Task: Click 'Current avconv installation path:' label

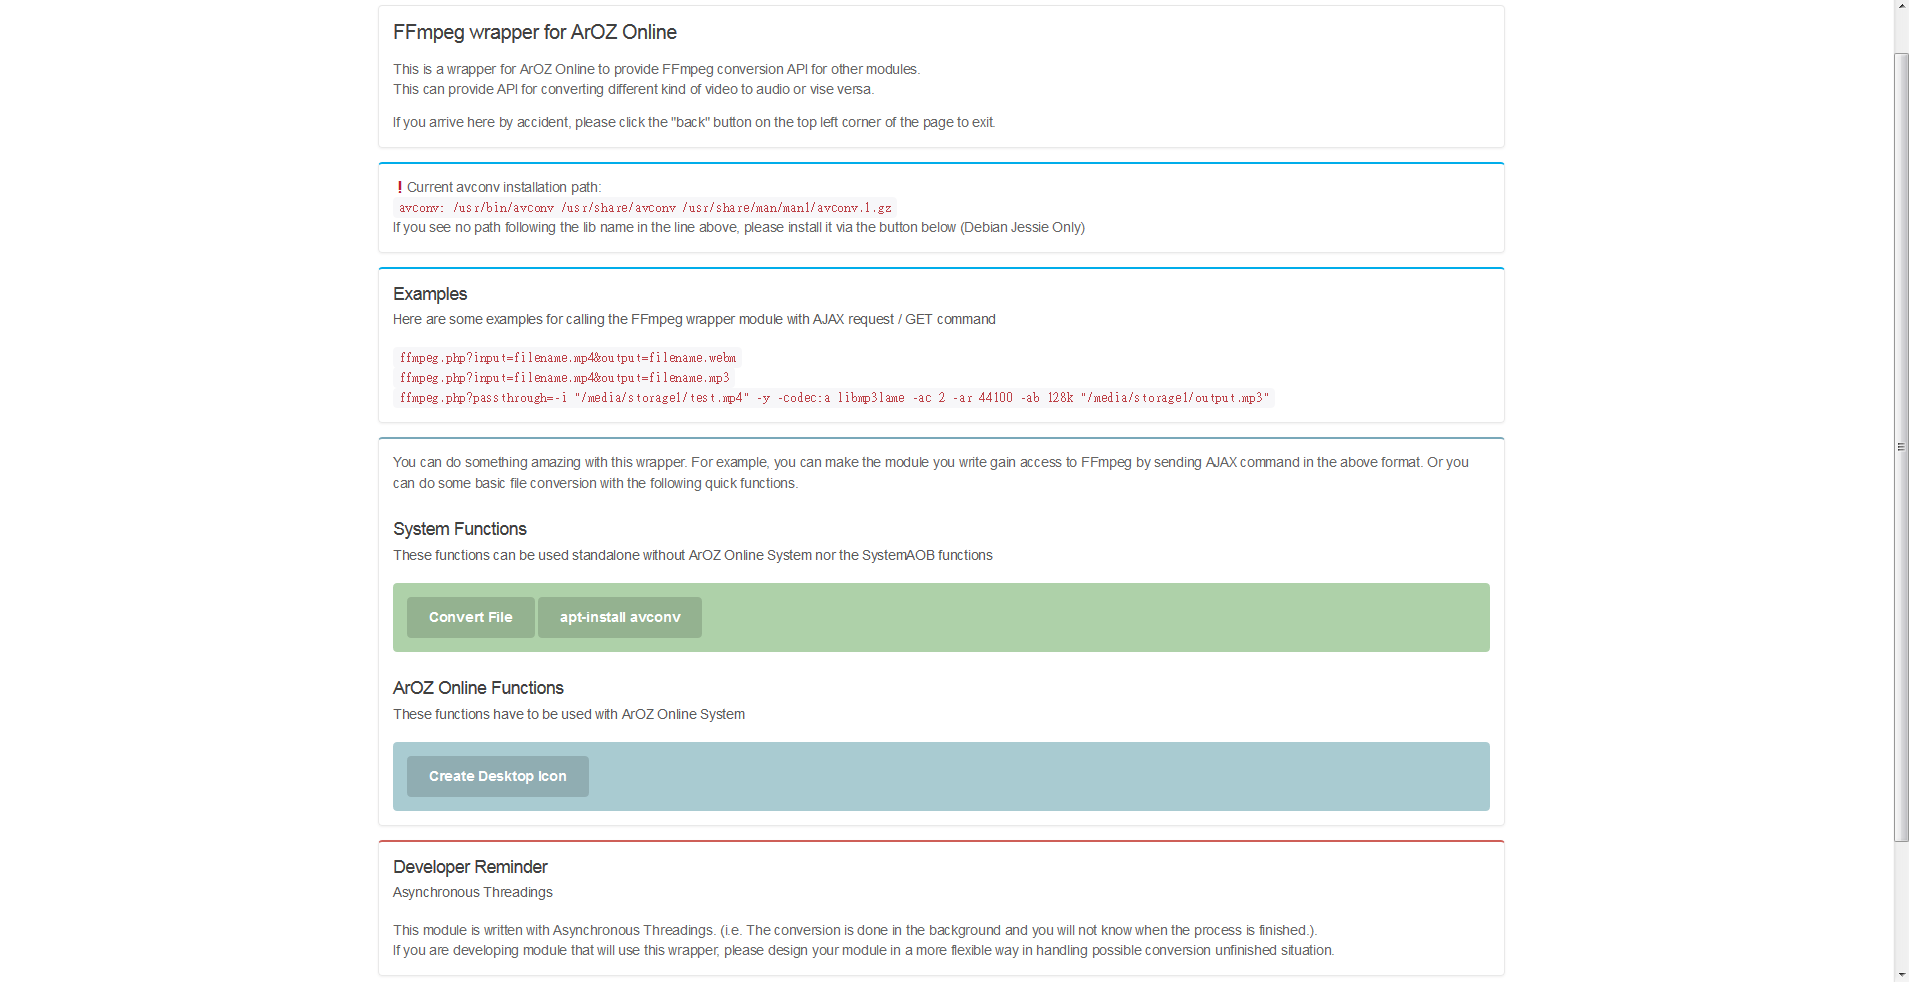Action: coord(504,187)
